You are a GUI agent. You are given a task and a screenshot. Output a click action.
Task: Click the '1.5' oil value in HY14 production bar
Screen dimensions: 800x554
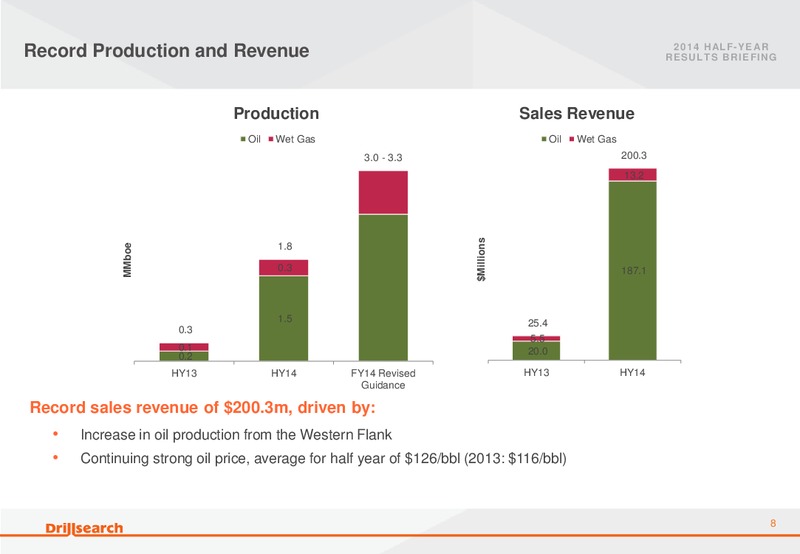[285, 319]
